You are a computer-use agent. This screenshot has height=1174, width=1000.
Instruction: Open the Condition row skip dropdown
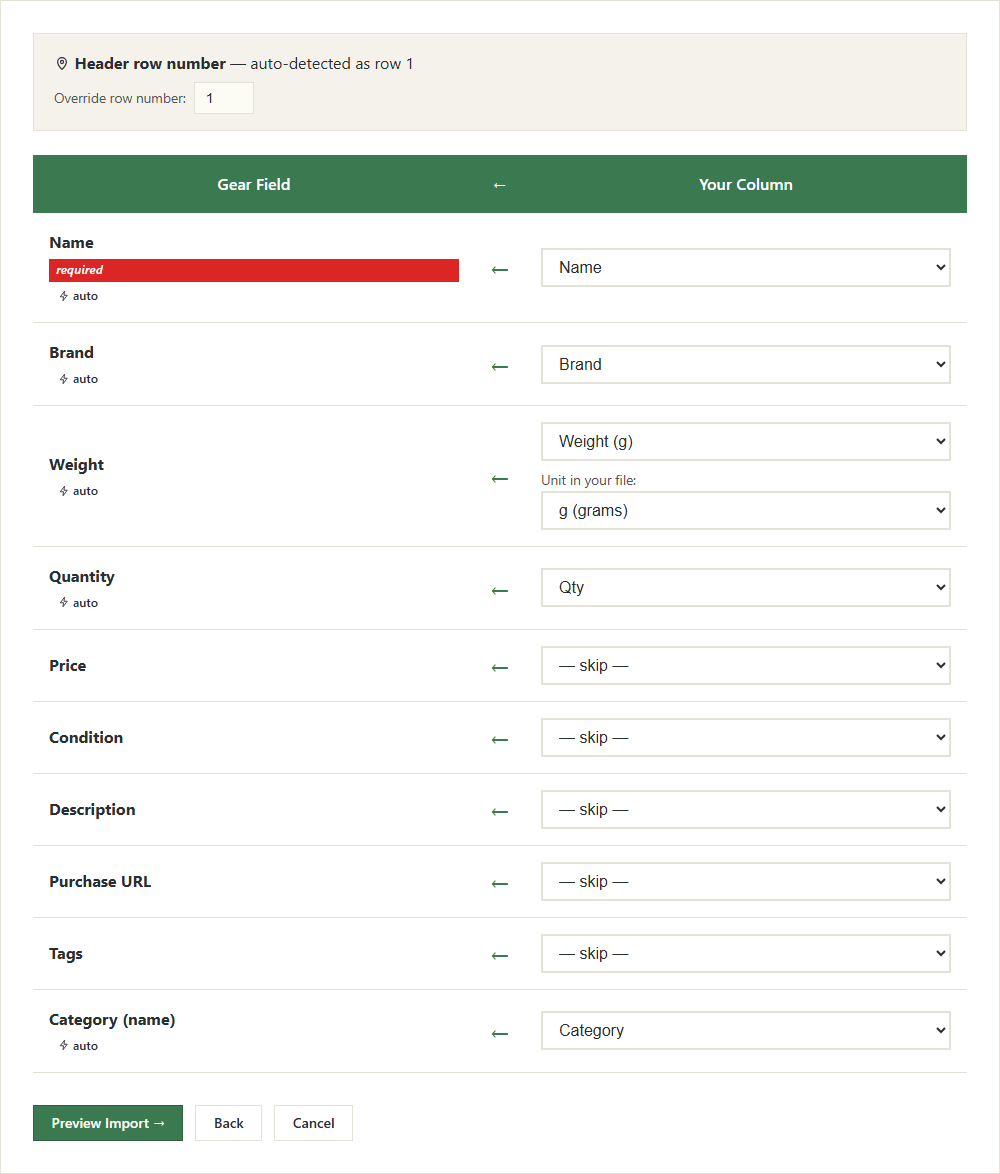click(x=746, y=737)
